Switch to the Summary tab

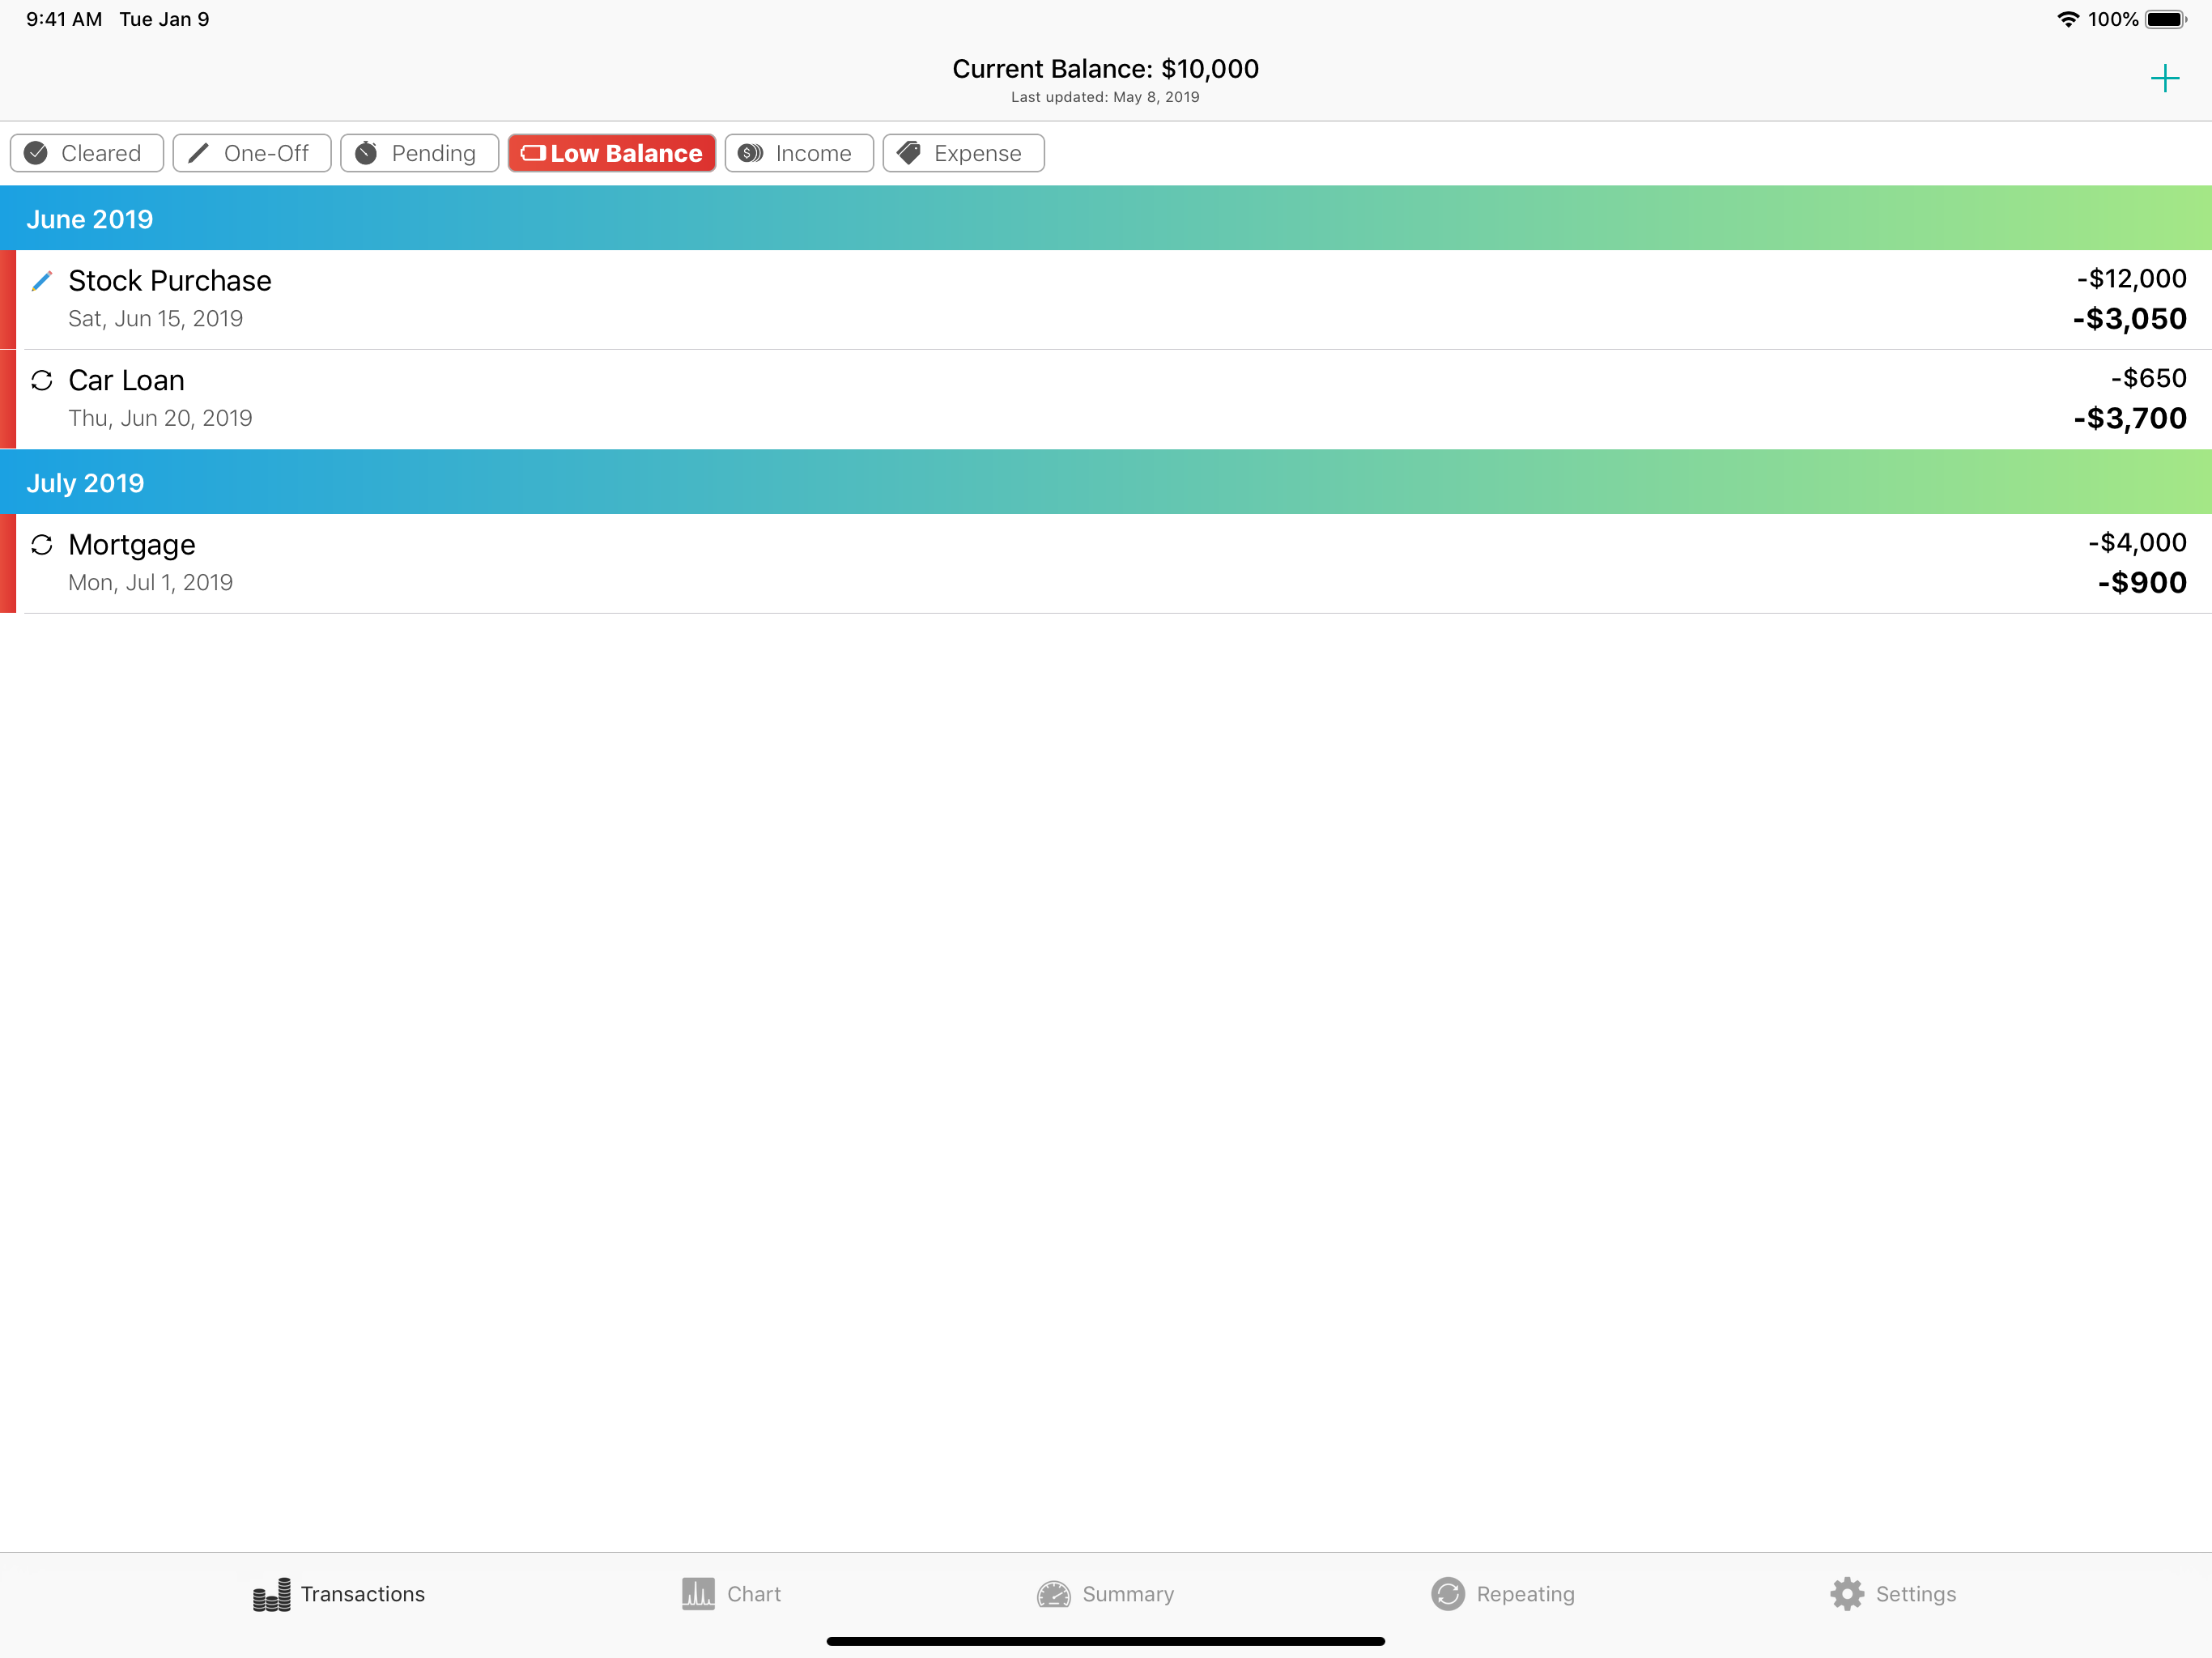(x=1106, y=1594)
